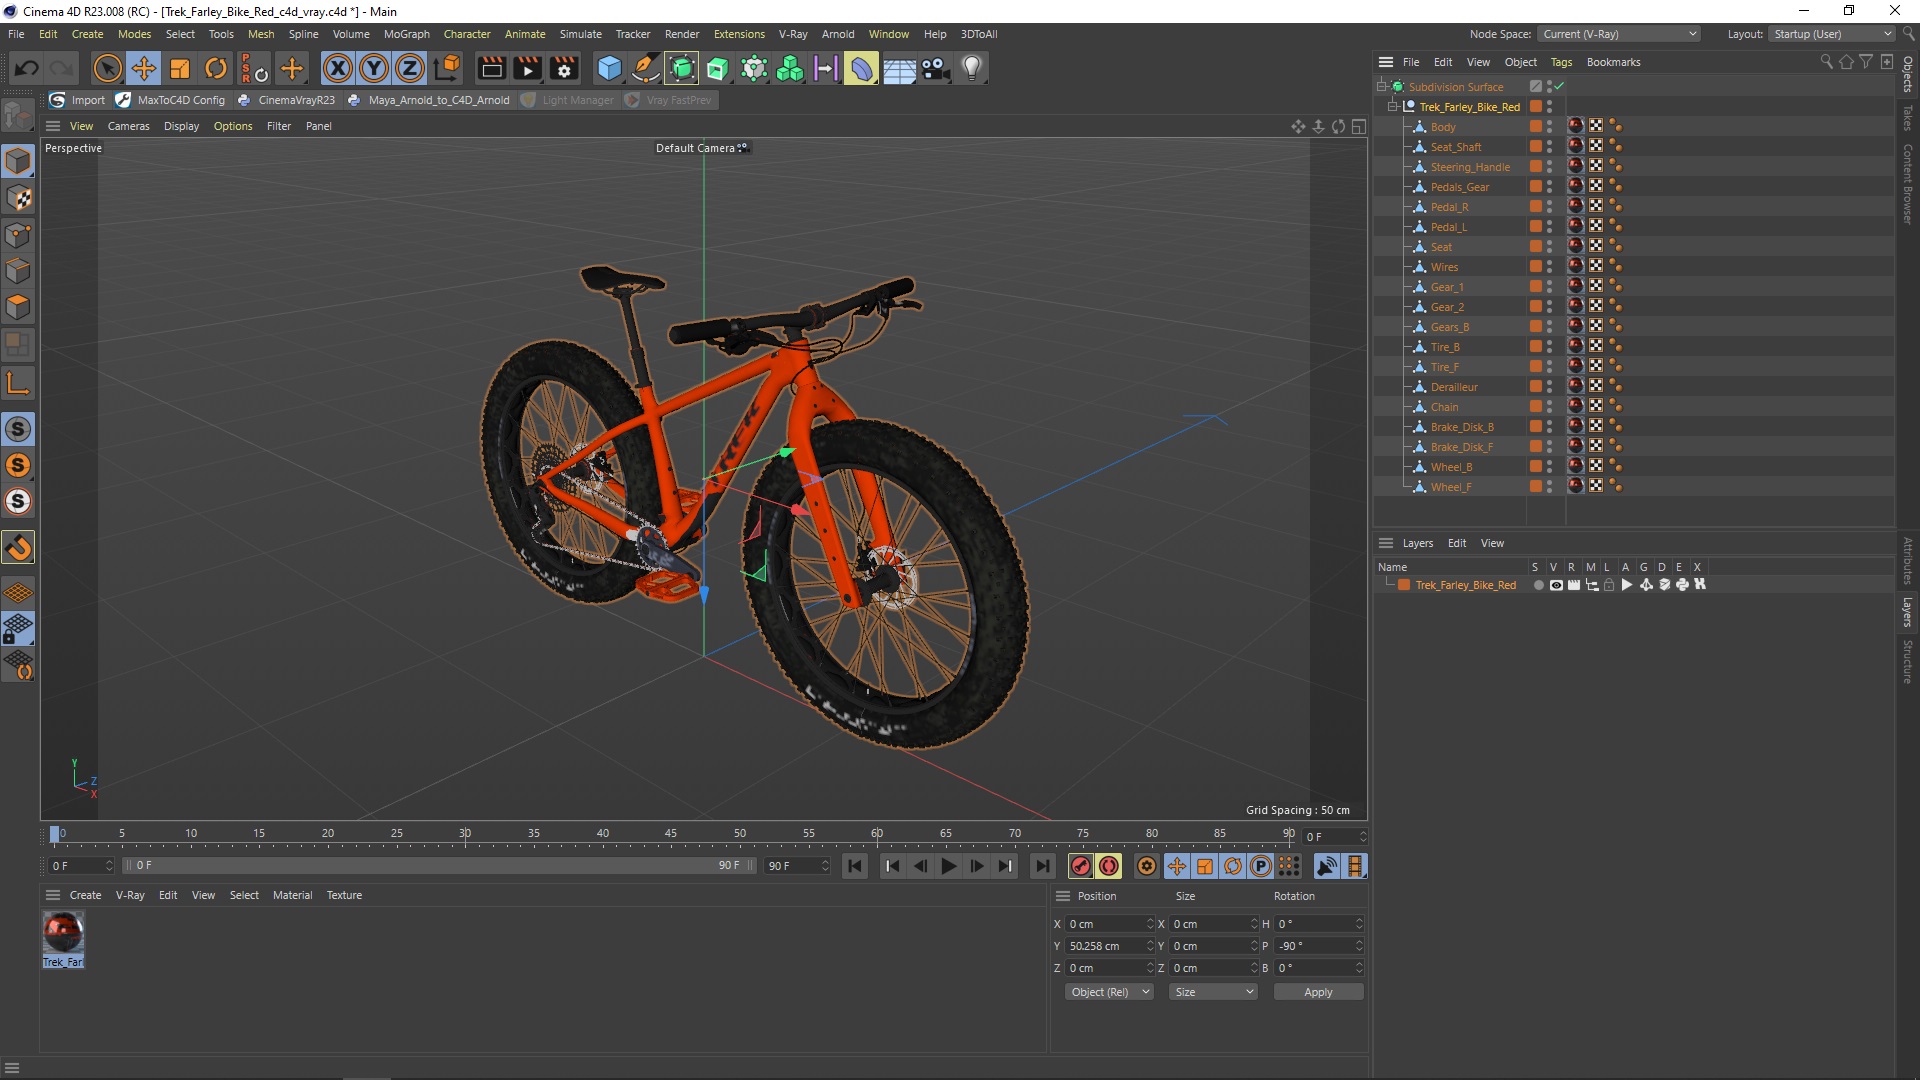Click the orange layer color swatch of Body
1920x1080 pixels.
pos(1535,127)
